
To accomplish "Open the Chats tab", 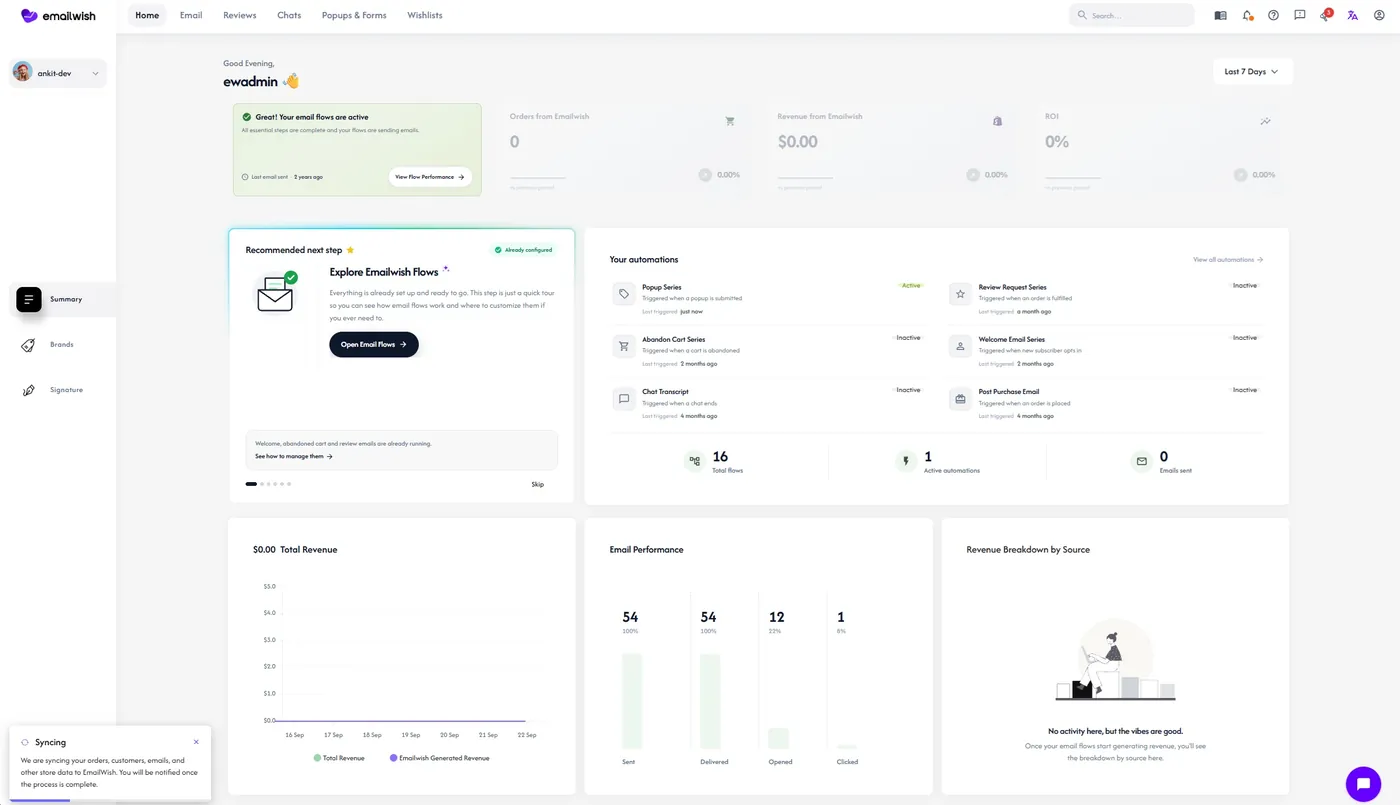I will point(289,16).
